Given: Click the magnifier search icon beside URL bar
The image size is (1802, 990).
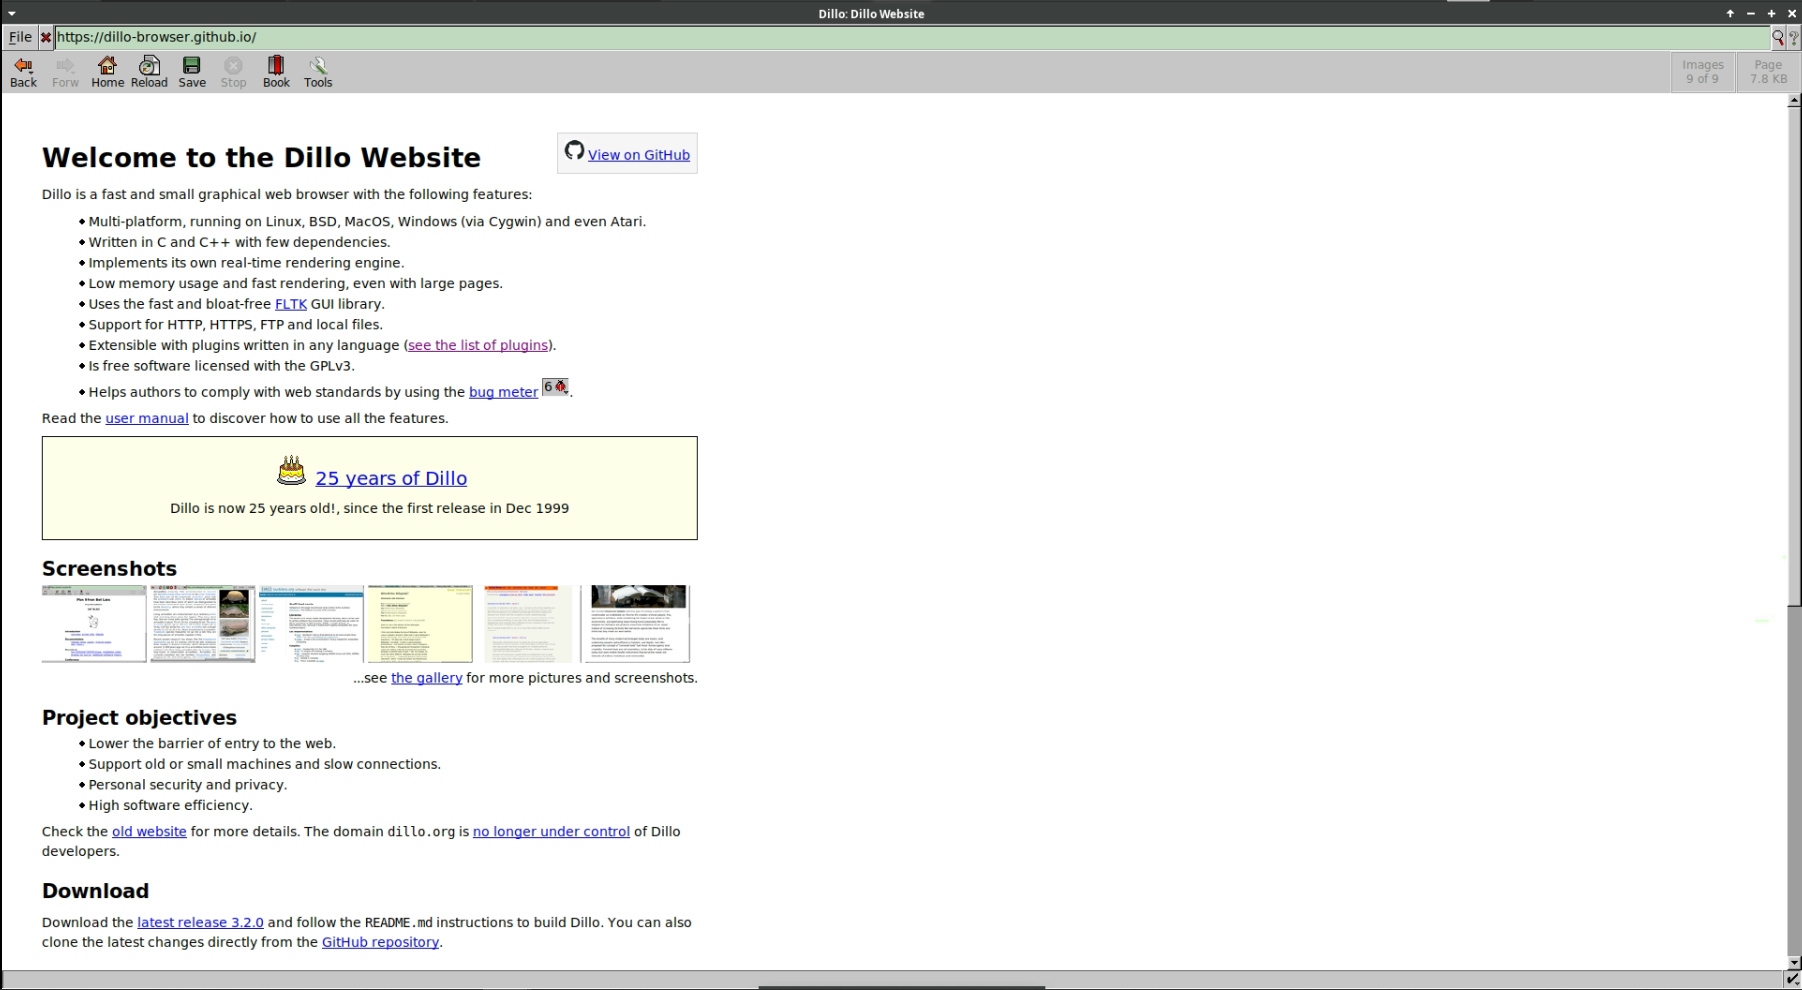Looking at the screenshot, I should [1778, 37].
